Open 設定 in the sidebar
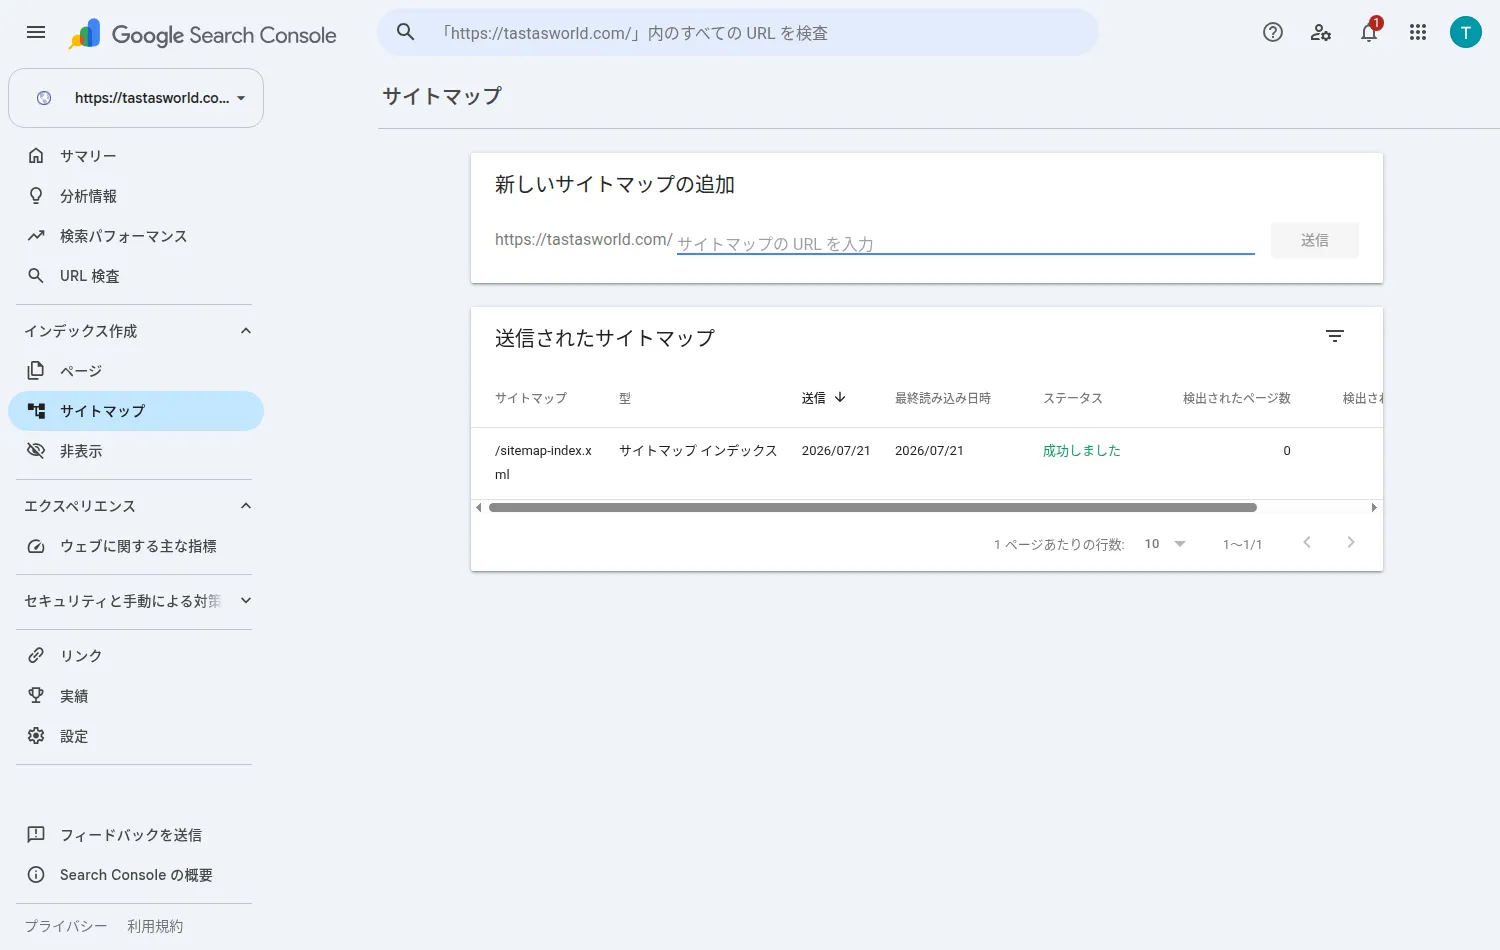Viewport: 1500px width, 950px height. 136,736
